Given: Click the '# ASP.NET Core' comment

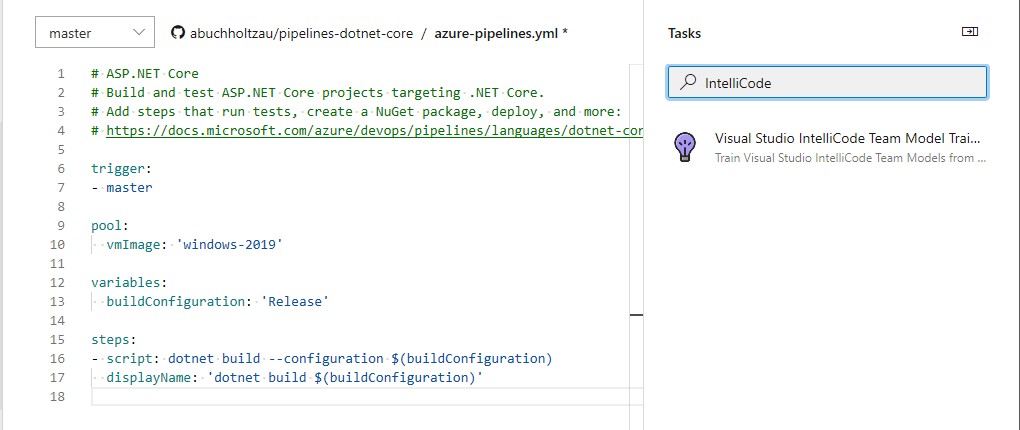Looking at the screenshot, I should coord(145,74).
